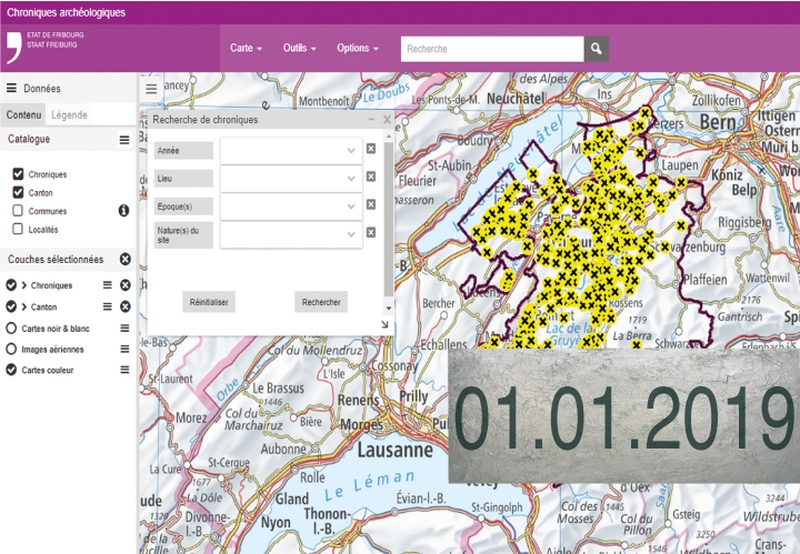Open options for the Cartes couleur layer
The height and width of the screenshot is (554, 800).
click(125, 370)
